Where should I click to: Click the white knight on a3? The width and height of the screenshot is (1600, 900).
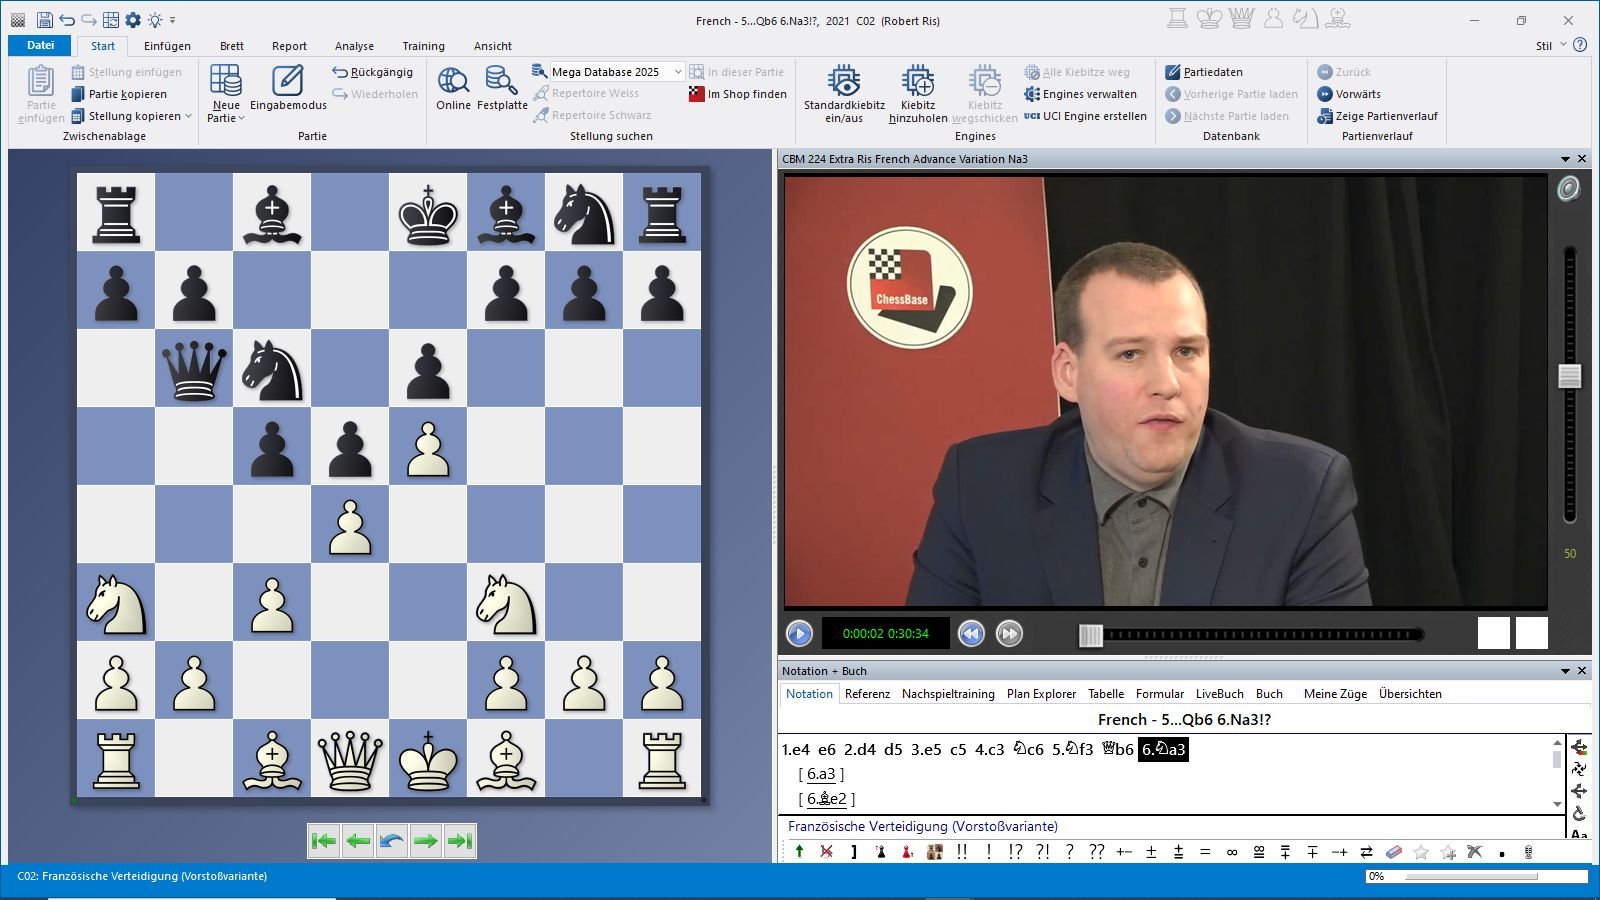[x=116, y=605]
